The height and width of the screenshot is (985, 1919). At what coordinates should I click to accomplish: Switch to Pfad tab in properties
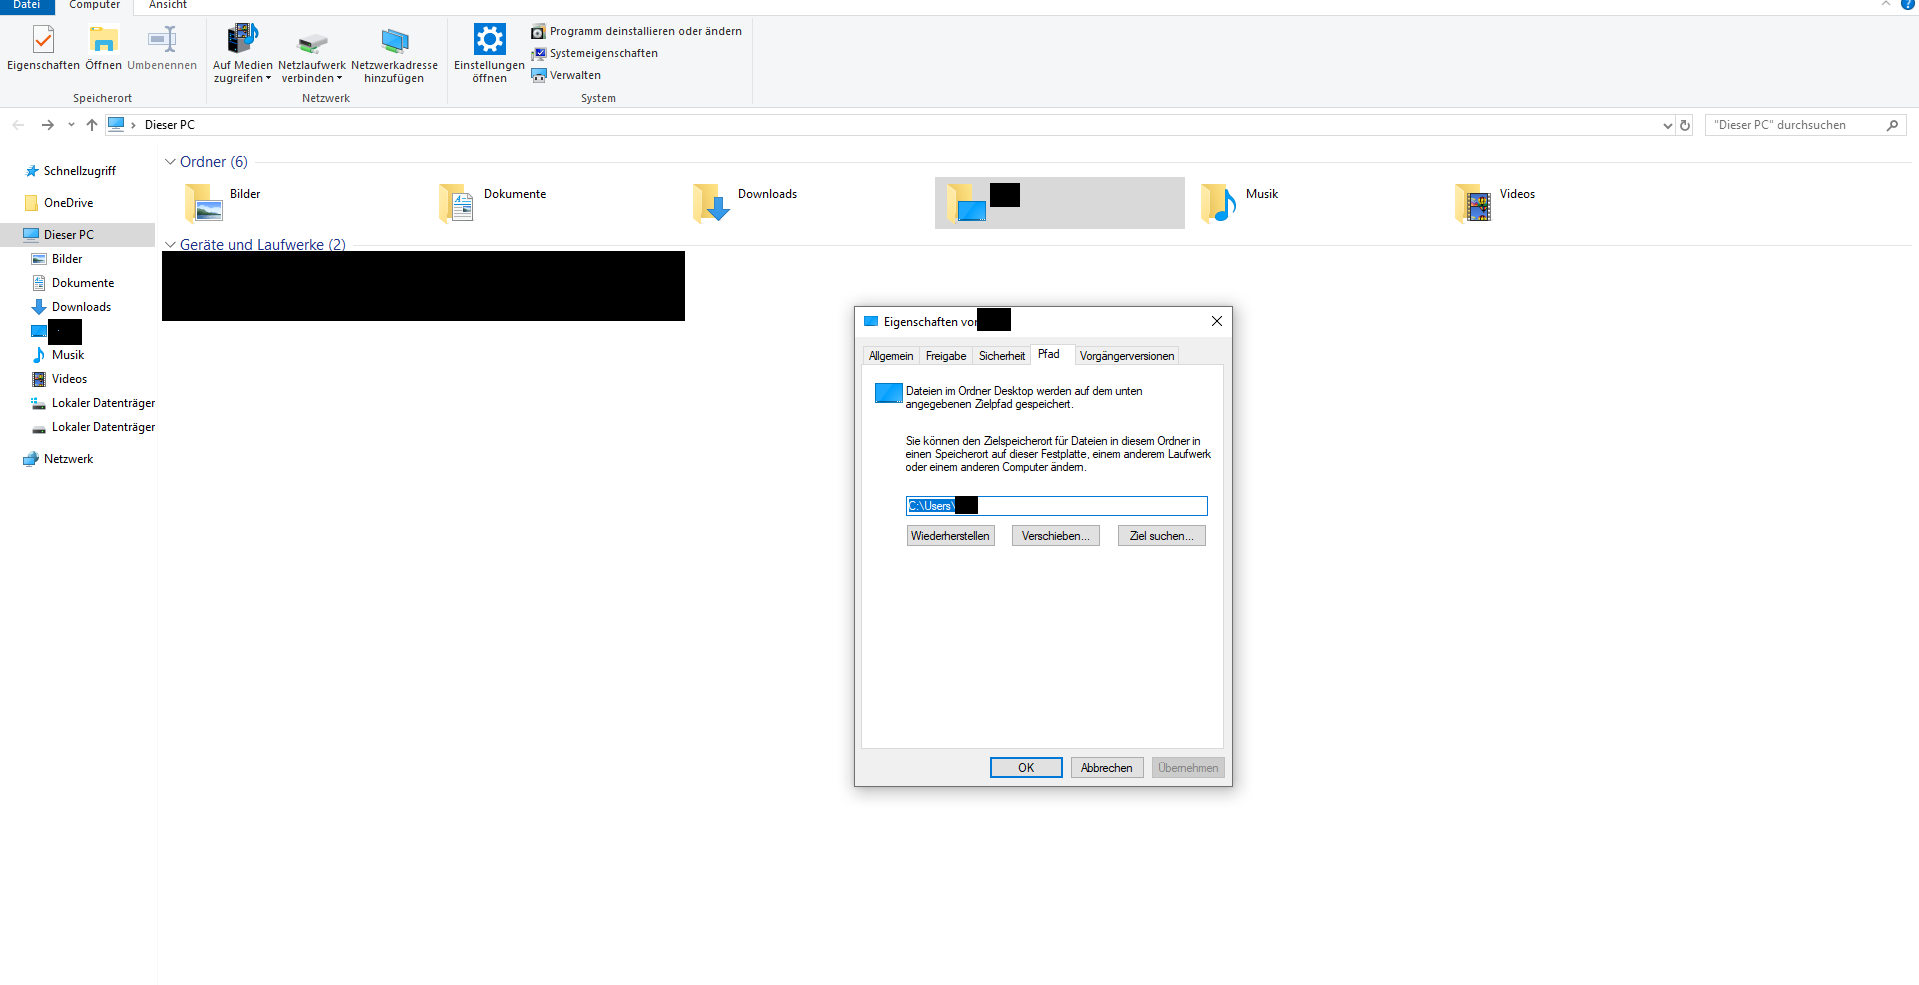coord(1049,354)
